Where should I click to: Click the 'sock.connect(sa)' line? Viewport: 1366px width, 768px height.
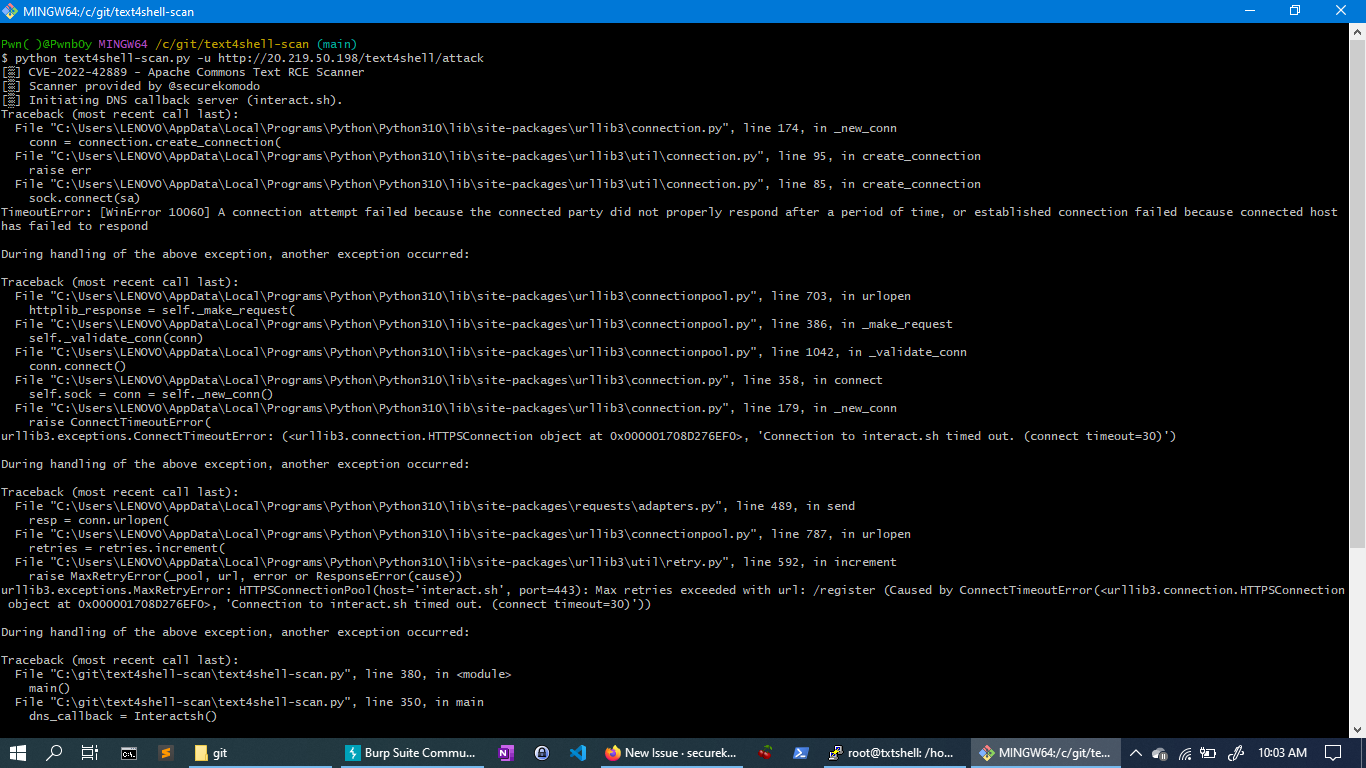pos(84,198)
